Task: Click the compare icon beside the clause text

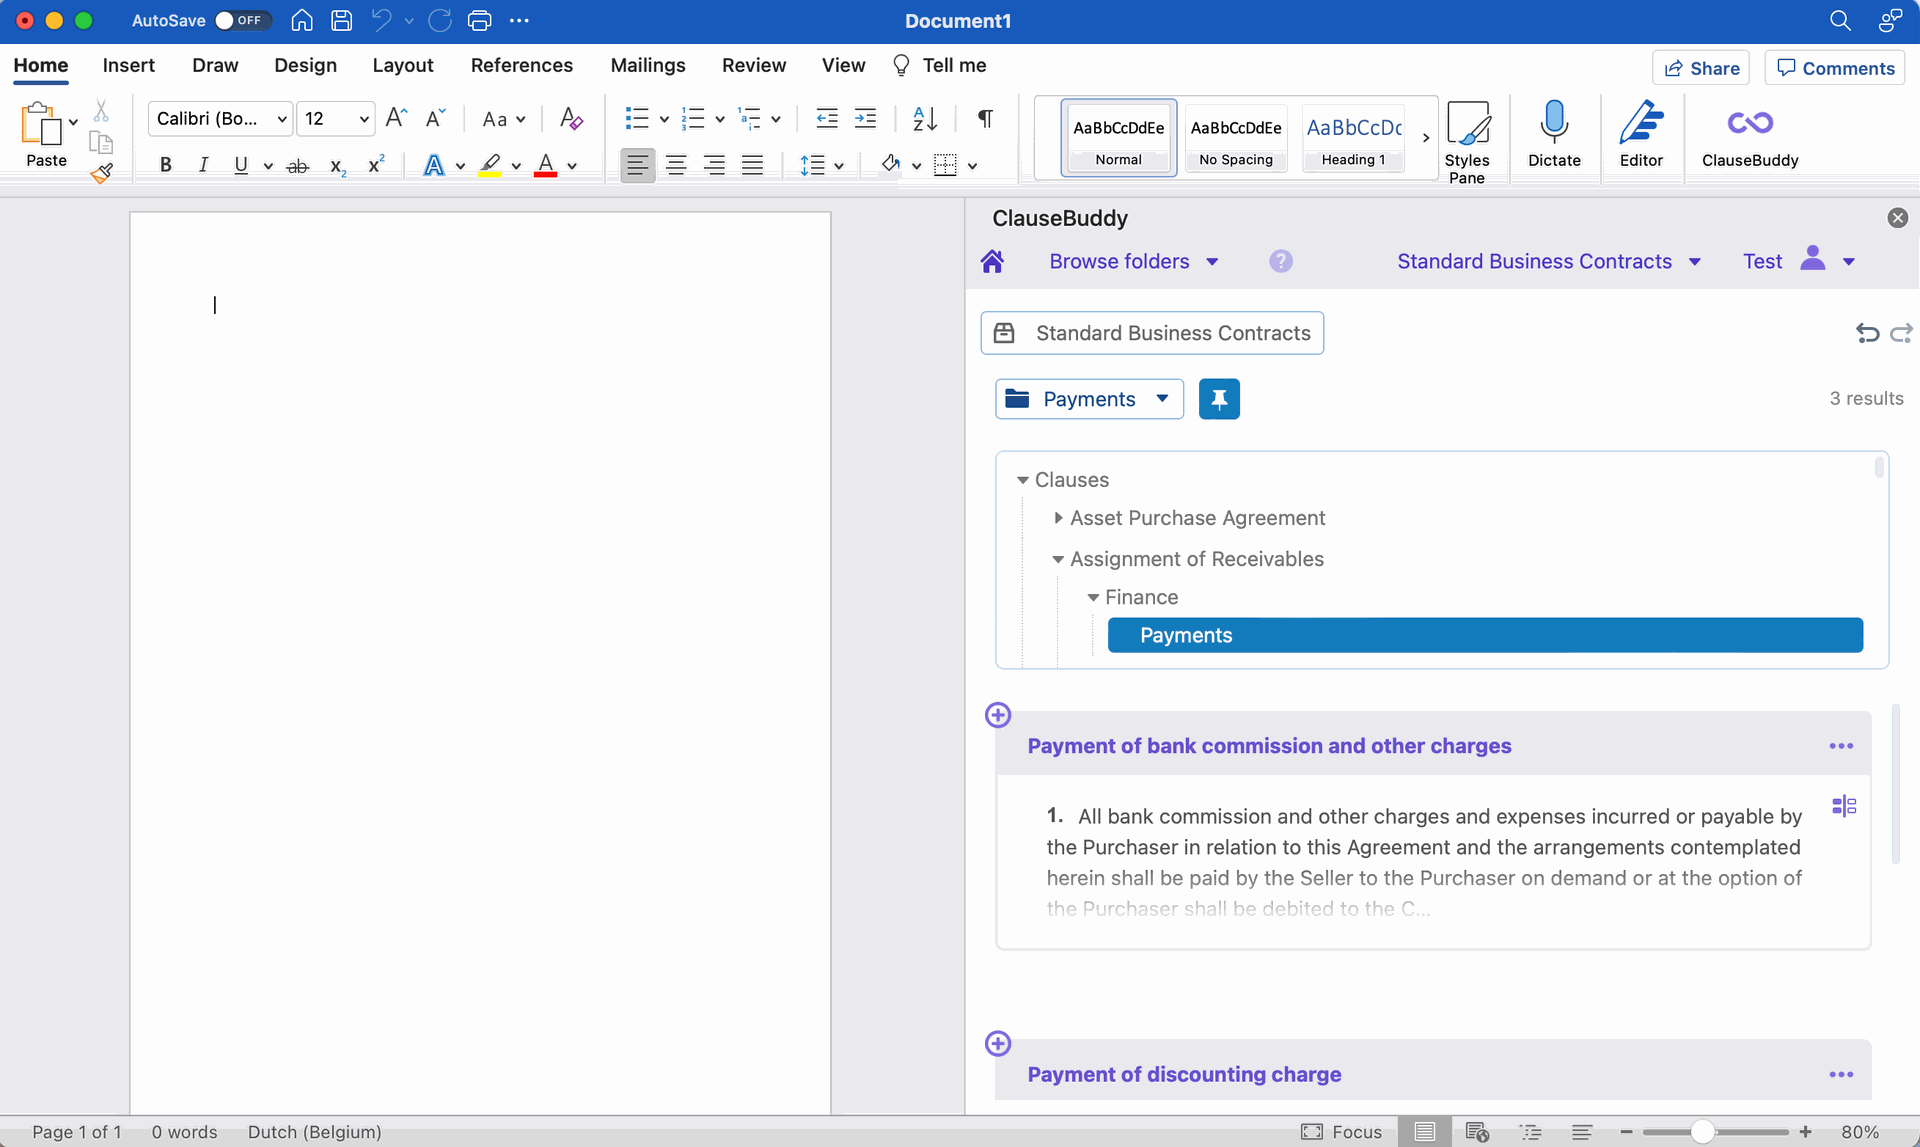Action: [x=1844, y=806]
